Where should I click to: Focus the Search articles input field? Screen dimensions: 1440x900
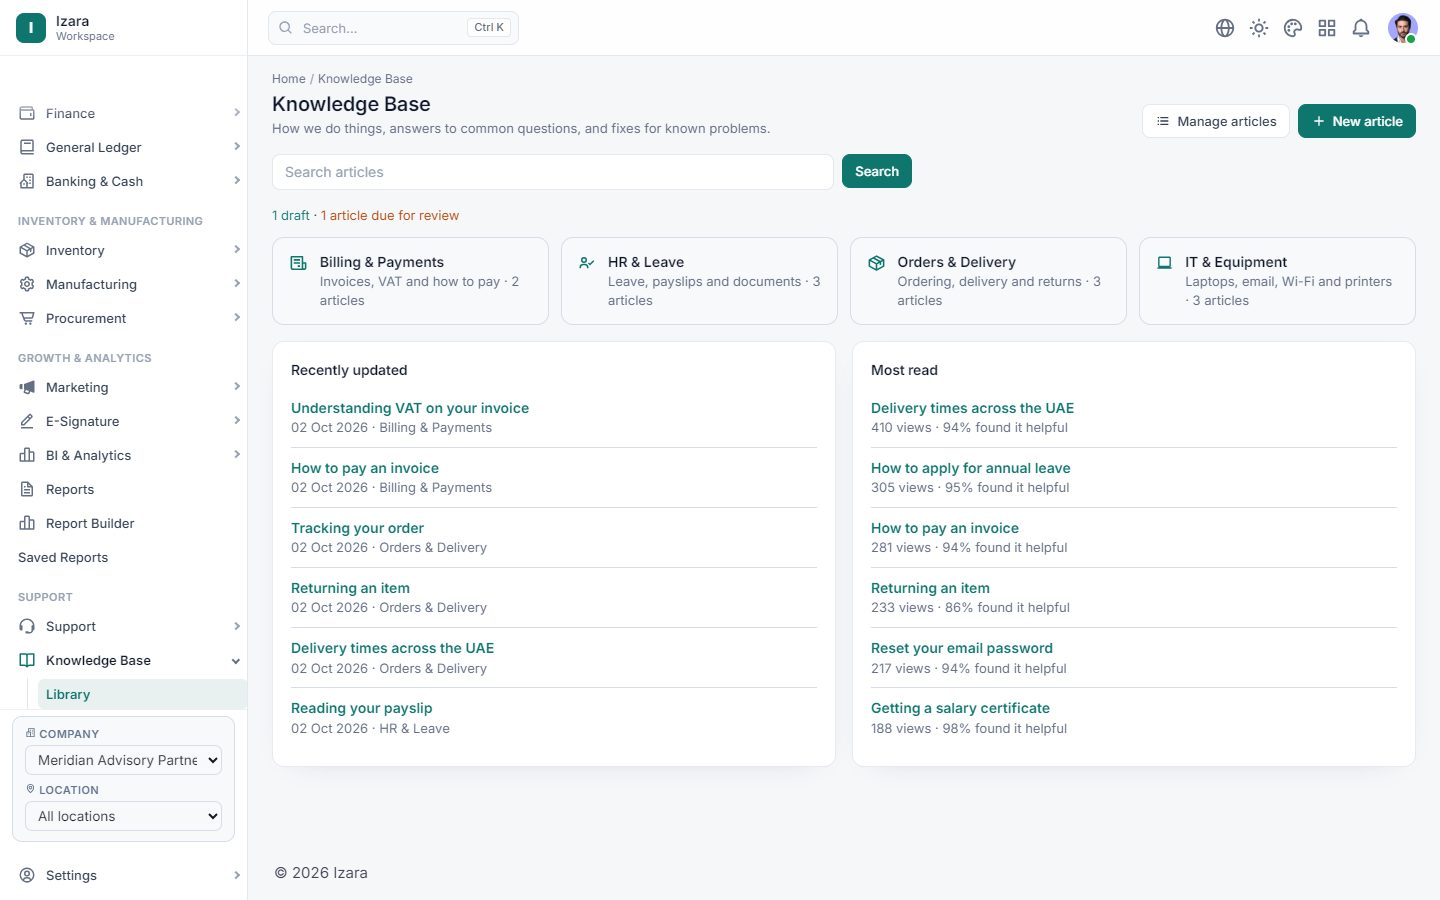coord(553,172)
